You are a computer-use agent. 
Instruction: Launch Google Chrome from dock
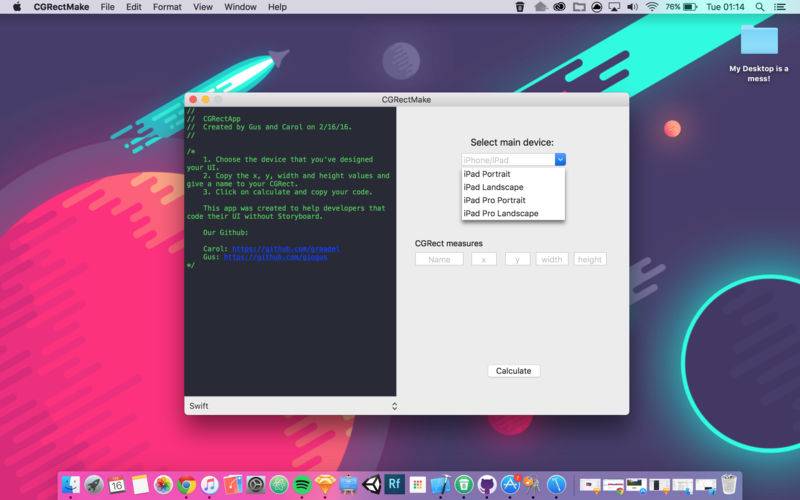186,484
